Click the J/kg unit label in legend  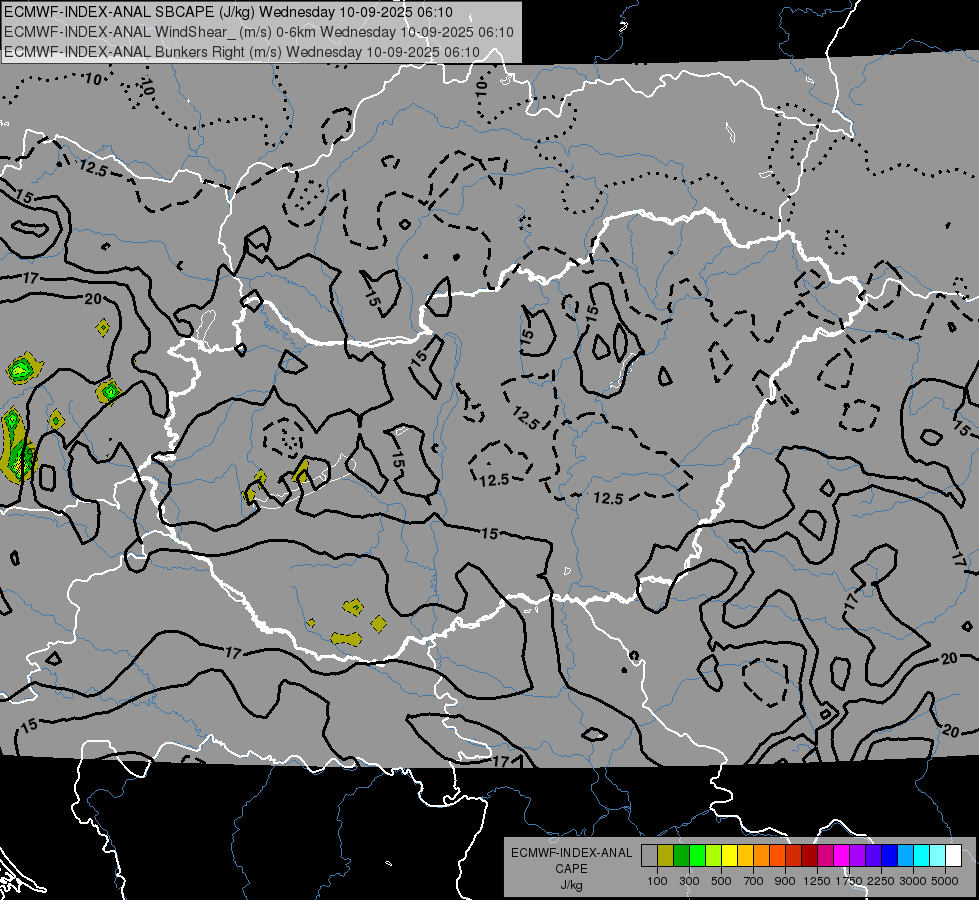coord(571,885)
